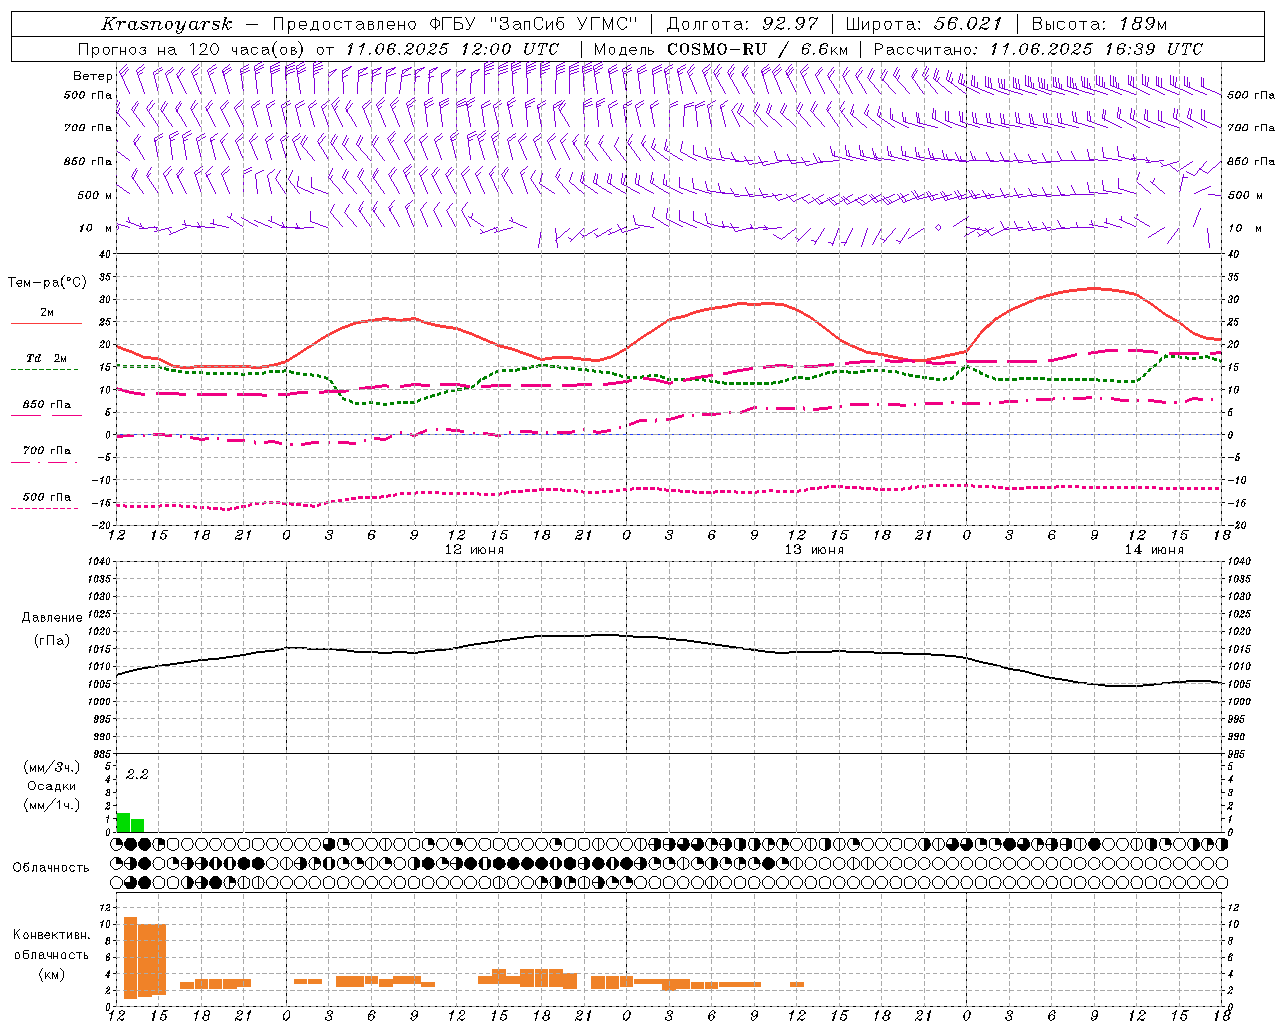The image size is (1280, 1024).
Task: Click the Krasnoyarsk station title
Action: [166, 24]
